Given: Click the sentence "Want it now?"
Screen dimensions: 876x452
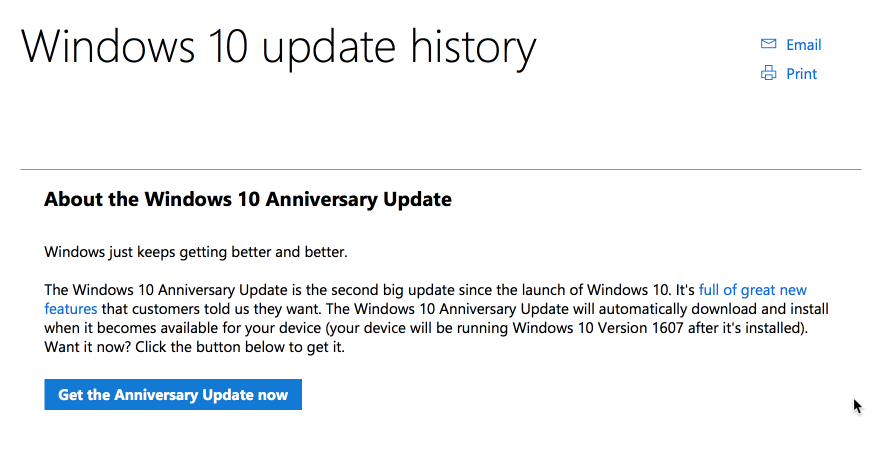Looking at the screenshot, I should click(88, 347).
